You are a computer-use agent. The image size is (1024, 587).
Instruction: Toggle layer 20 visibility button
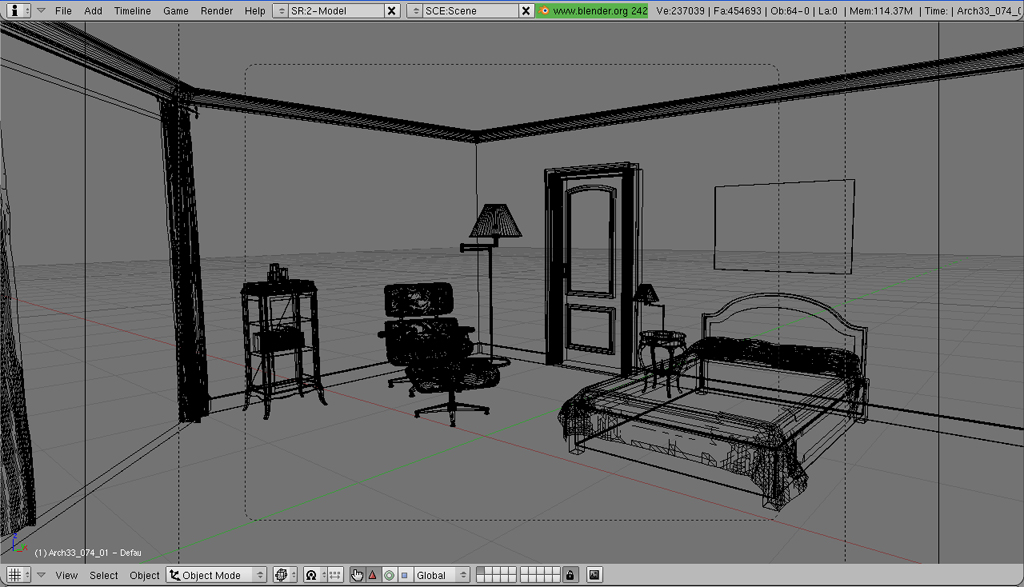tap(556, 579)
